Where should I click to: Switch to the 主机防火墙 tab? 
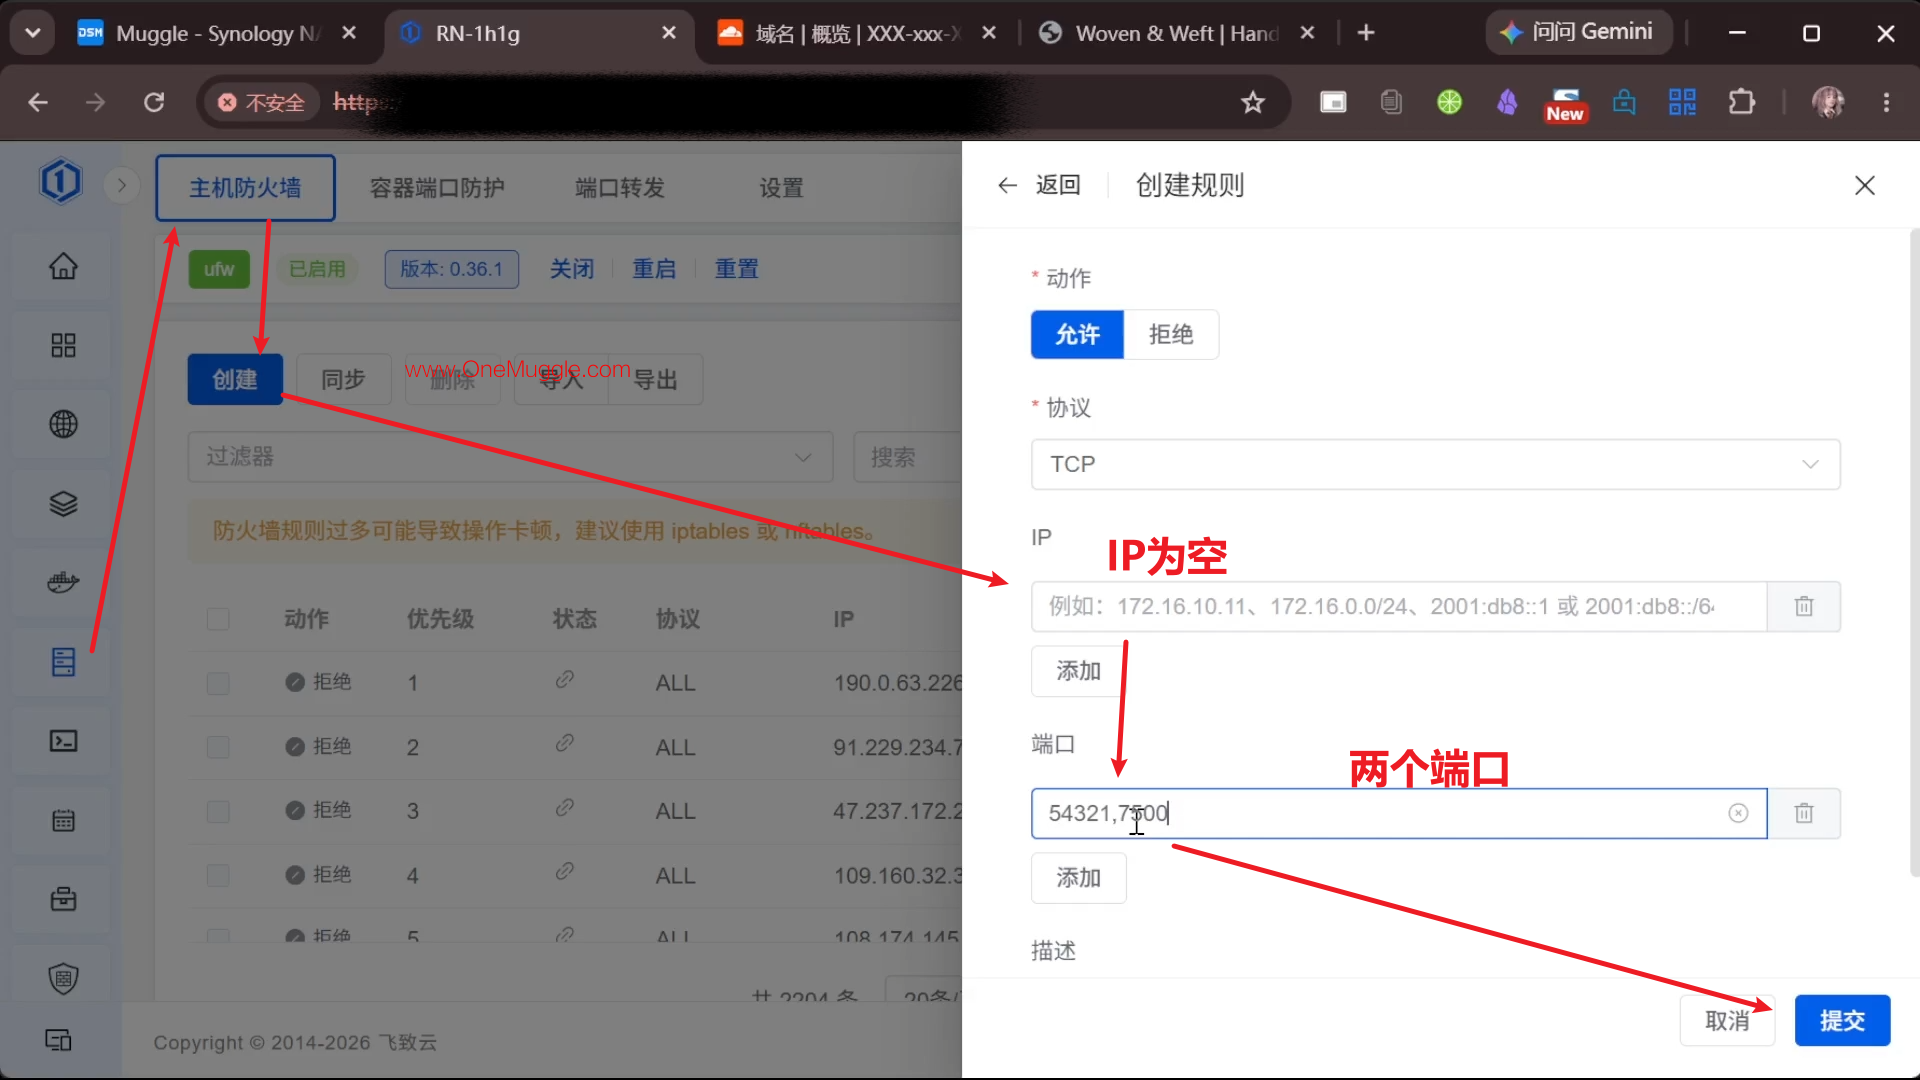coord(245,188)
